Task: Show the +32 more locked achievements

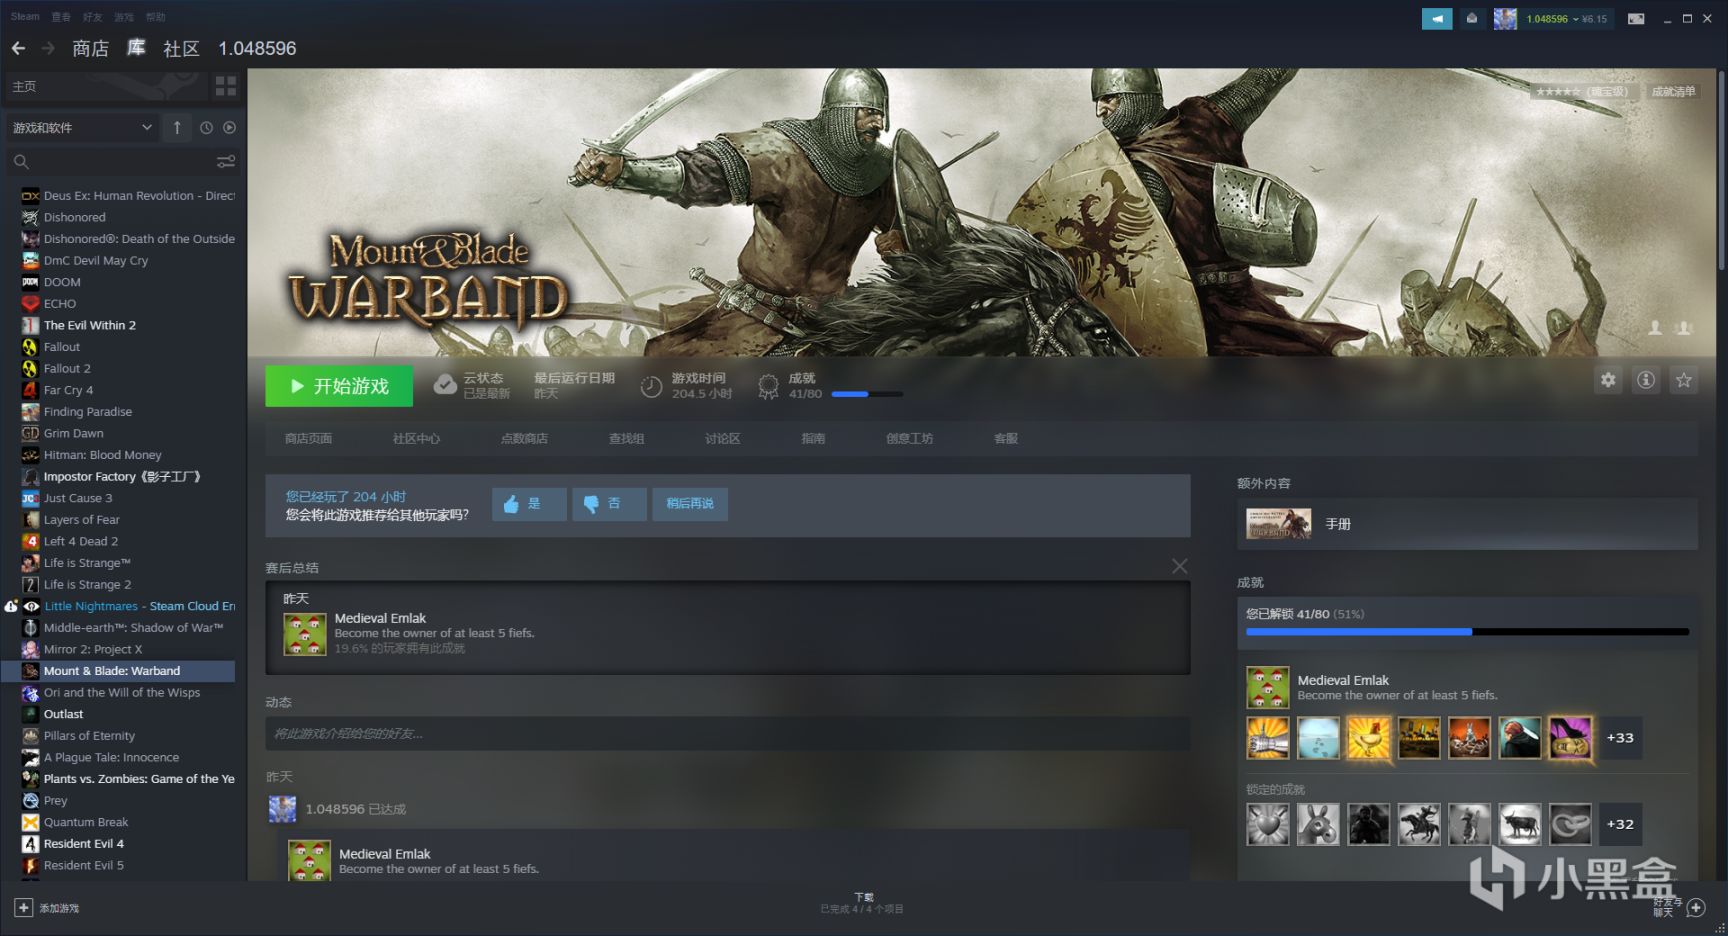Action: point(1620,824)
